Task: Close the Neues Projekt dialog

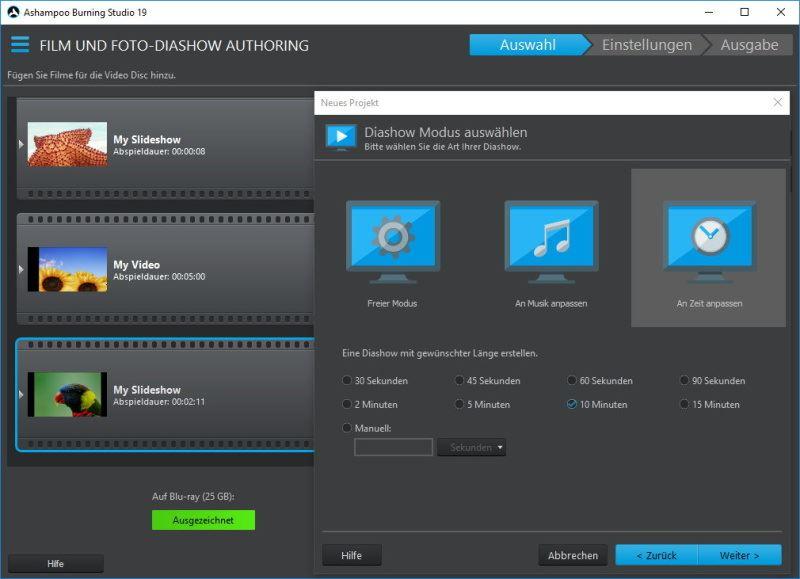Action: (x=778, y=103)
